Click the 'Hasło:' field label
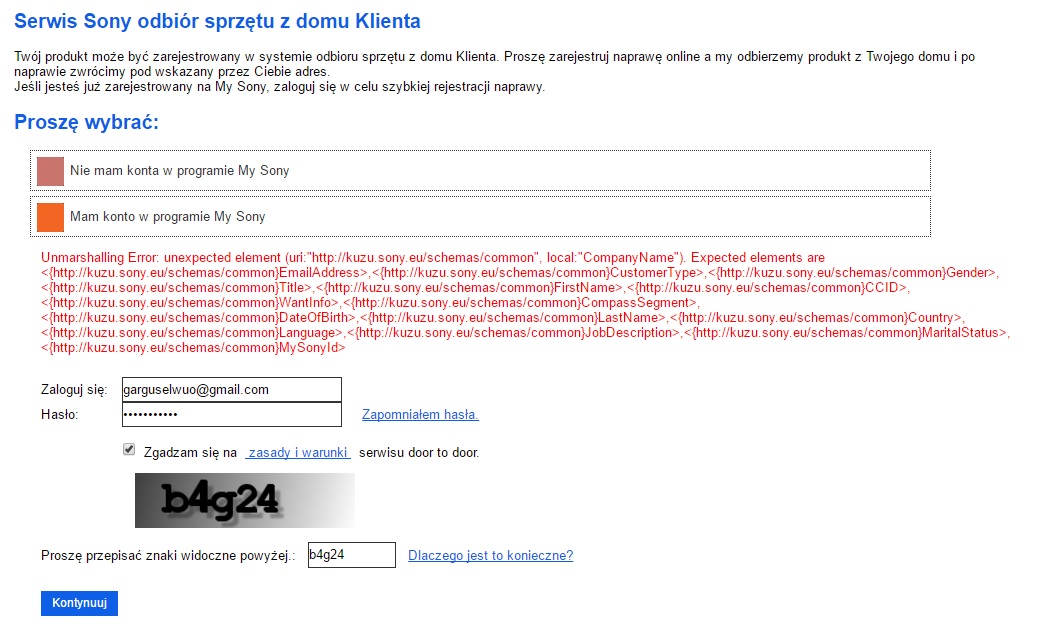 (x=59, y=414)
